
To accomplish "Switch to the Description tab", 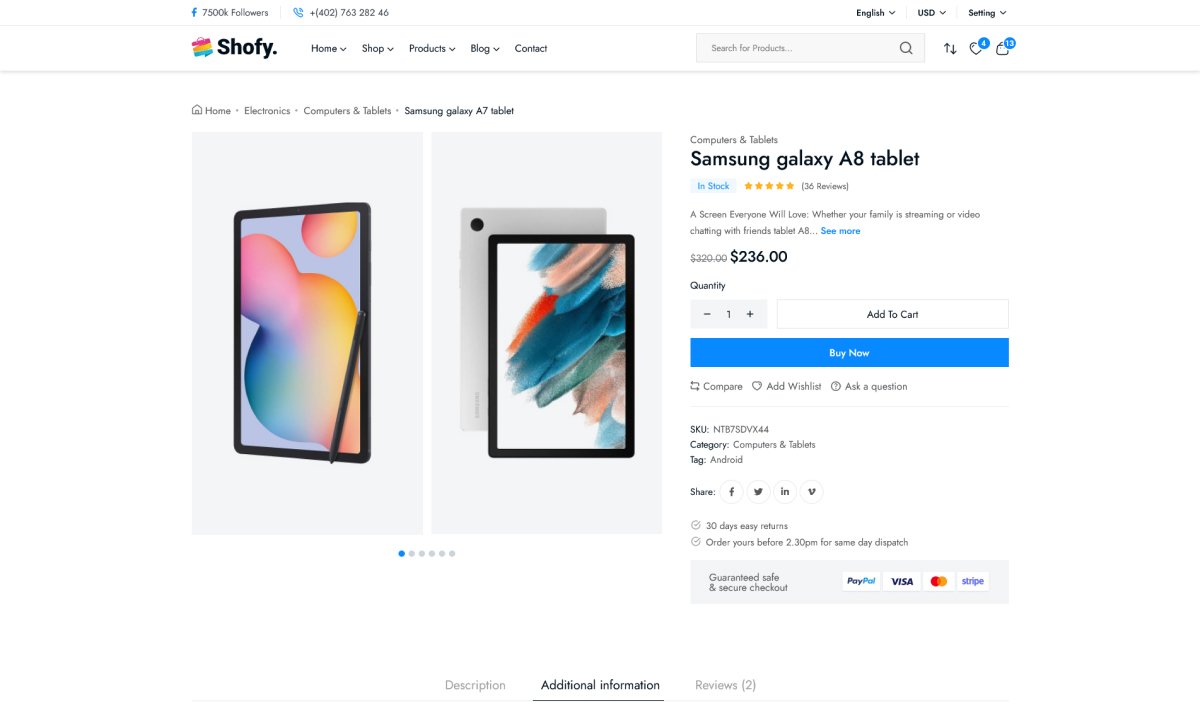I will 475,685.
